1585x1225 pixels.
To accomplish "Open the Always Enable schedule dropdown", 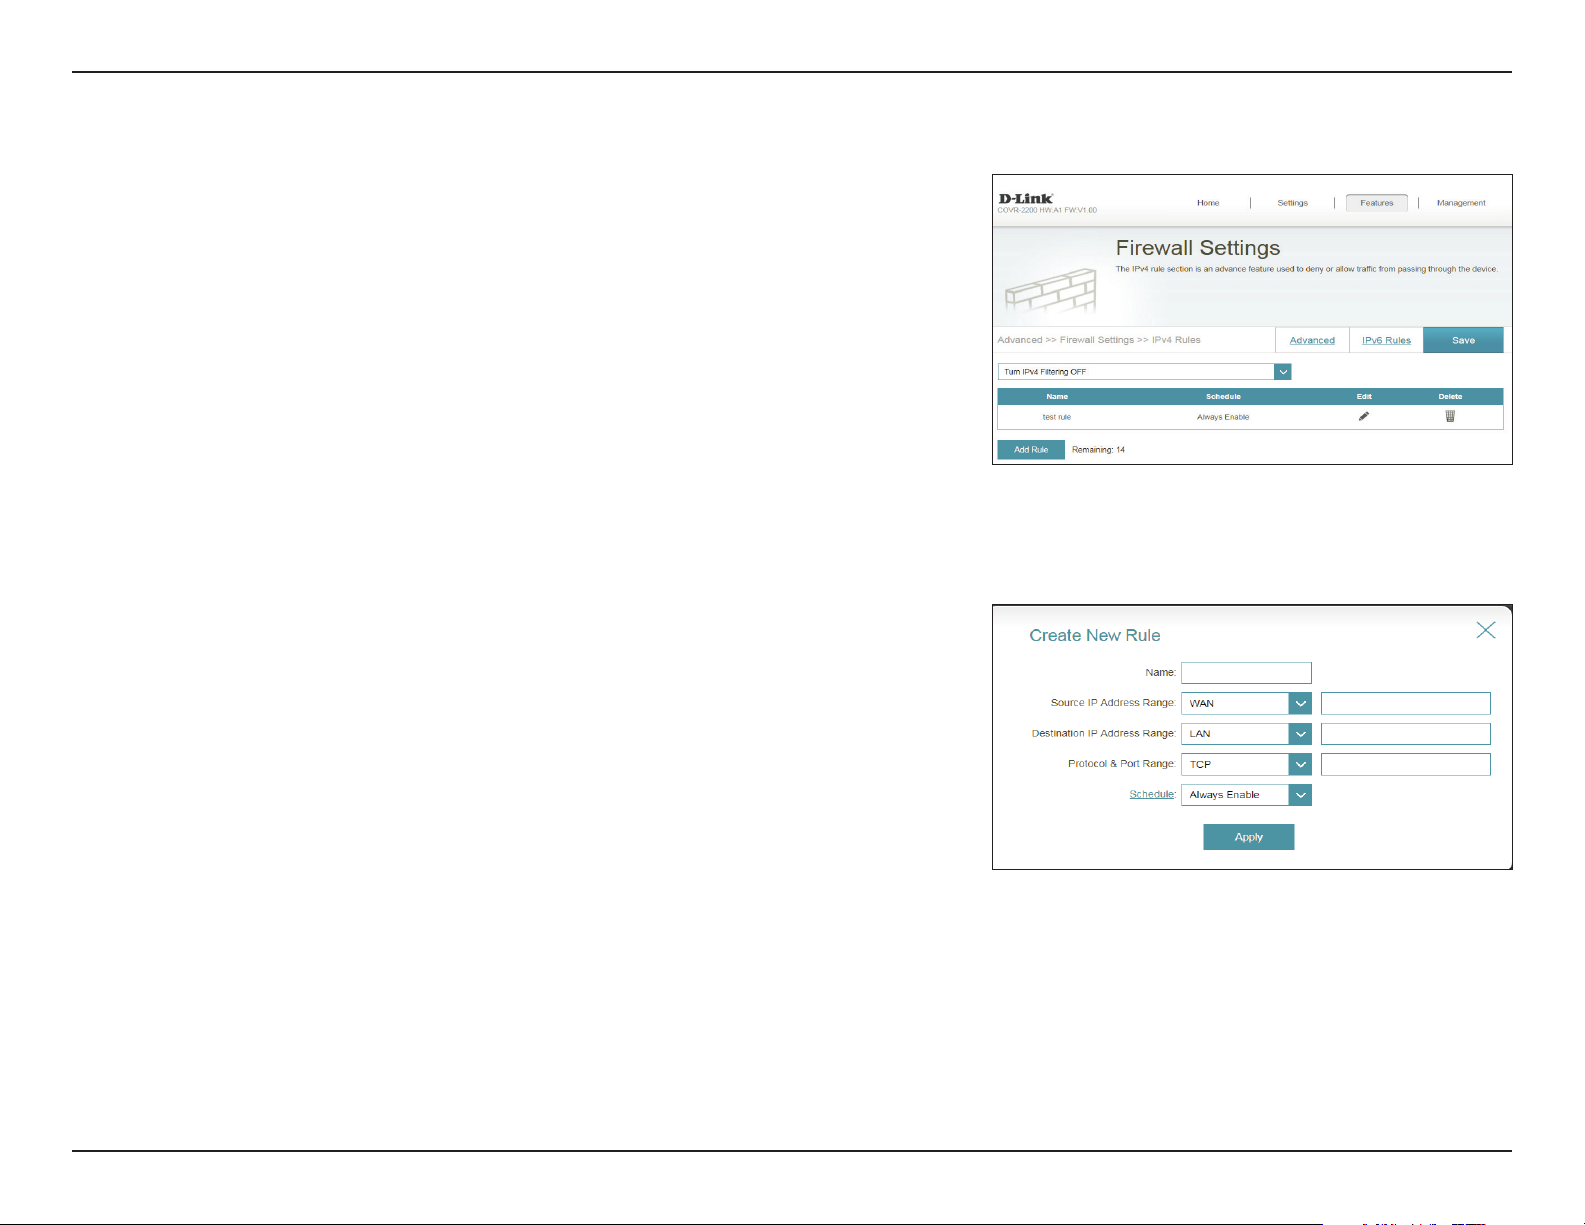I will (1246, 795).
